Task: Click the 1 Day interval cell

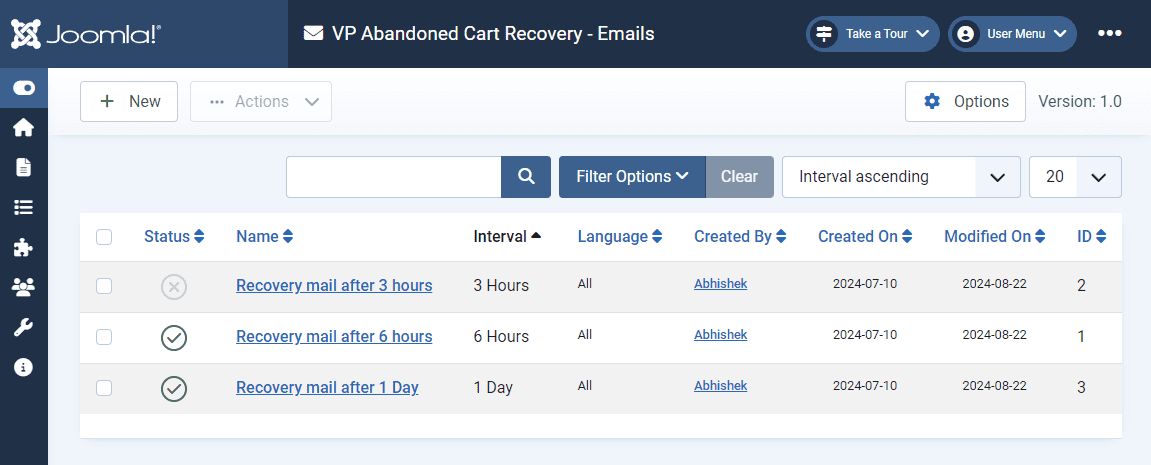Action: point(493,387)
